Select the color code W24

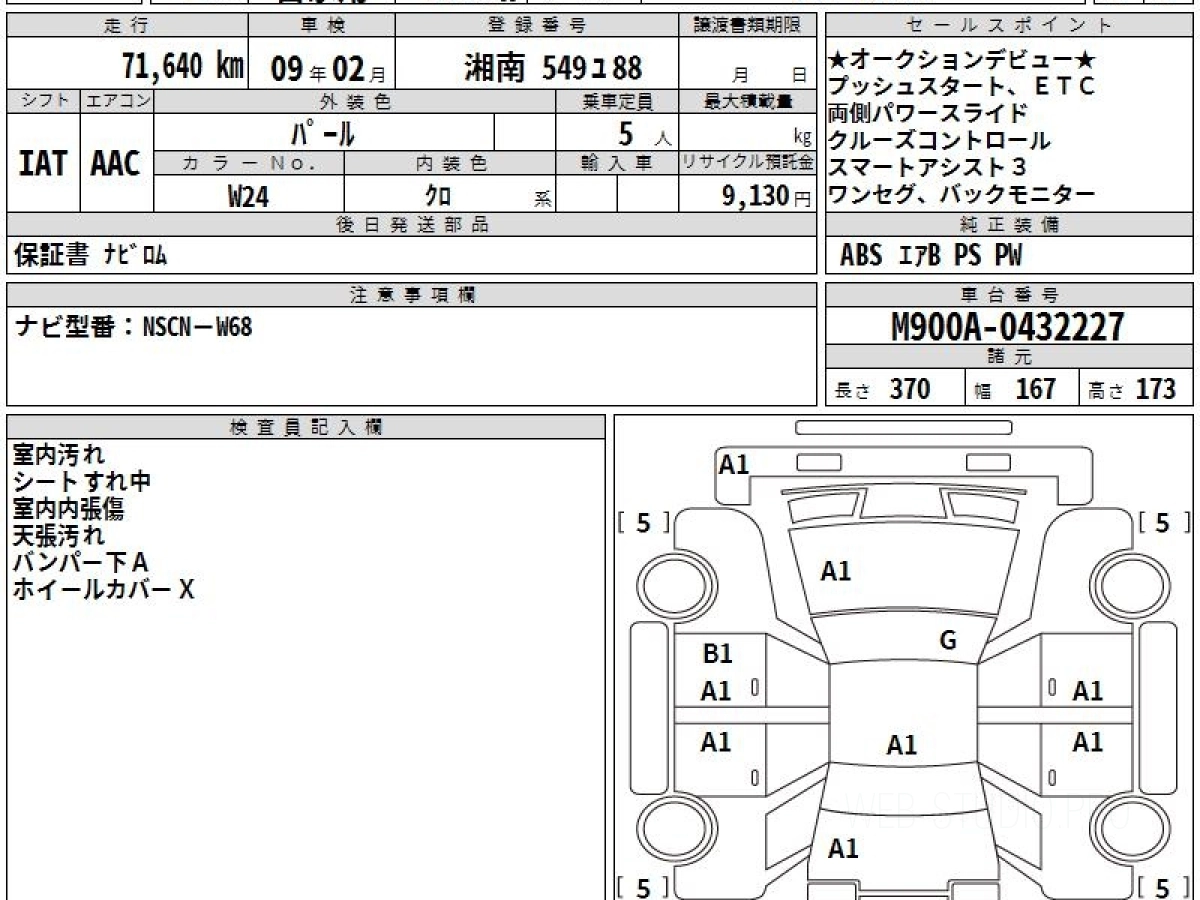pos(248,196)
